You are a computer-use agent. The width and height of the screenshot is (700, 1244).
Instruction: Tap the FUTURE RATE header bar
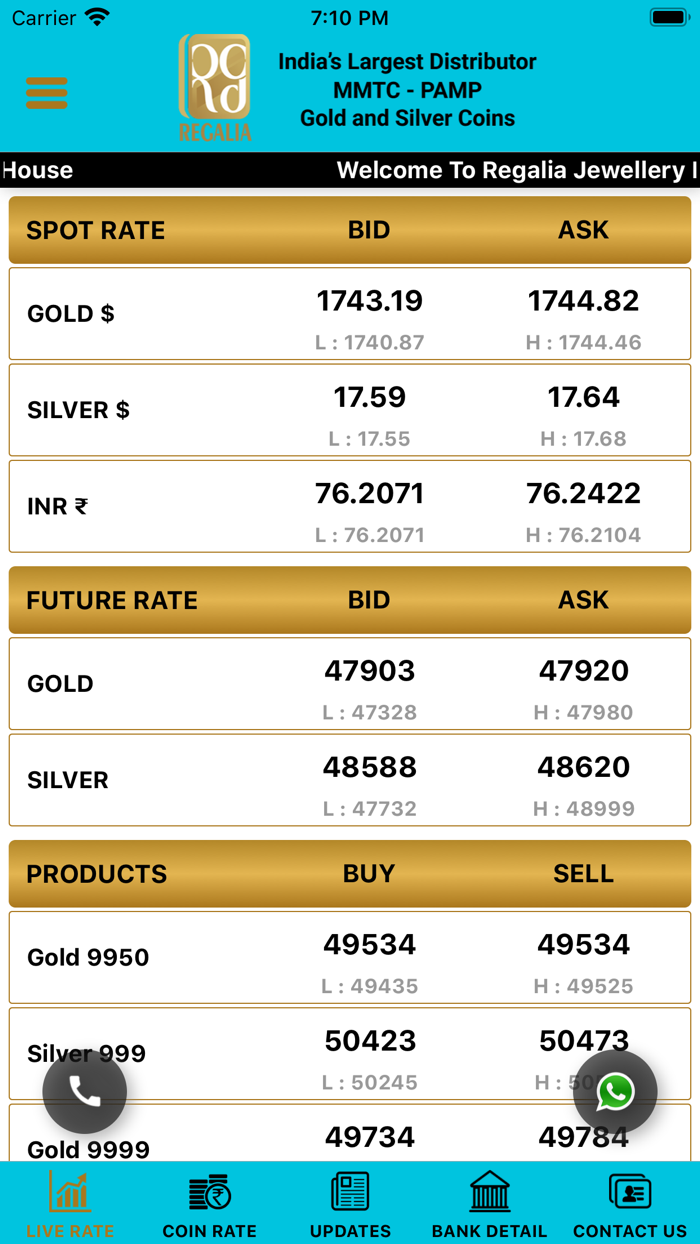click(x=350, y=600)
